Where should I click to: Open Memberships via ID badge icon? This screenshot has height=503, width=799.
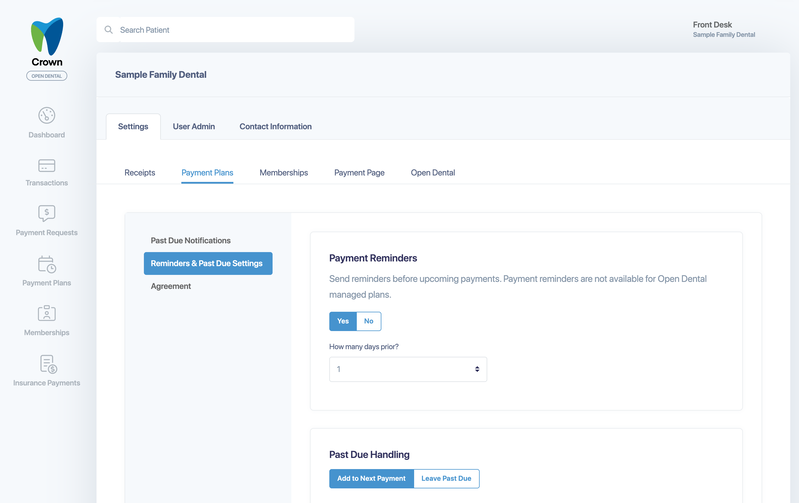[46, 313]
